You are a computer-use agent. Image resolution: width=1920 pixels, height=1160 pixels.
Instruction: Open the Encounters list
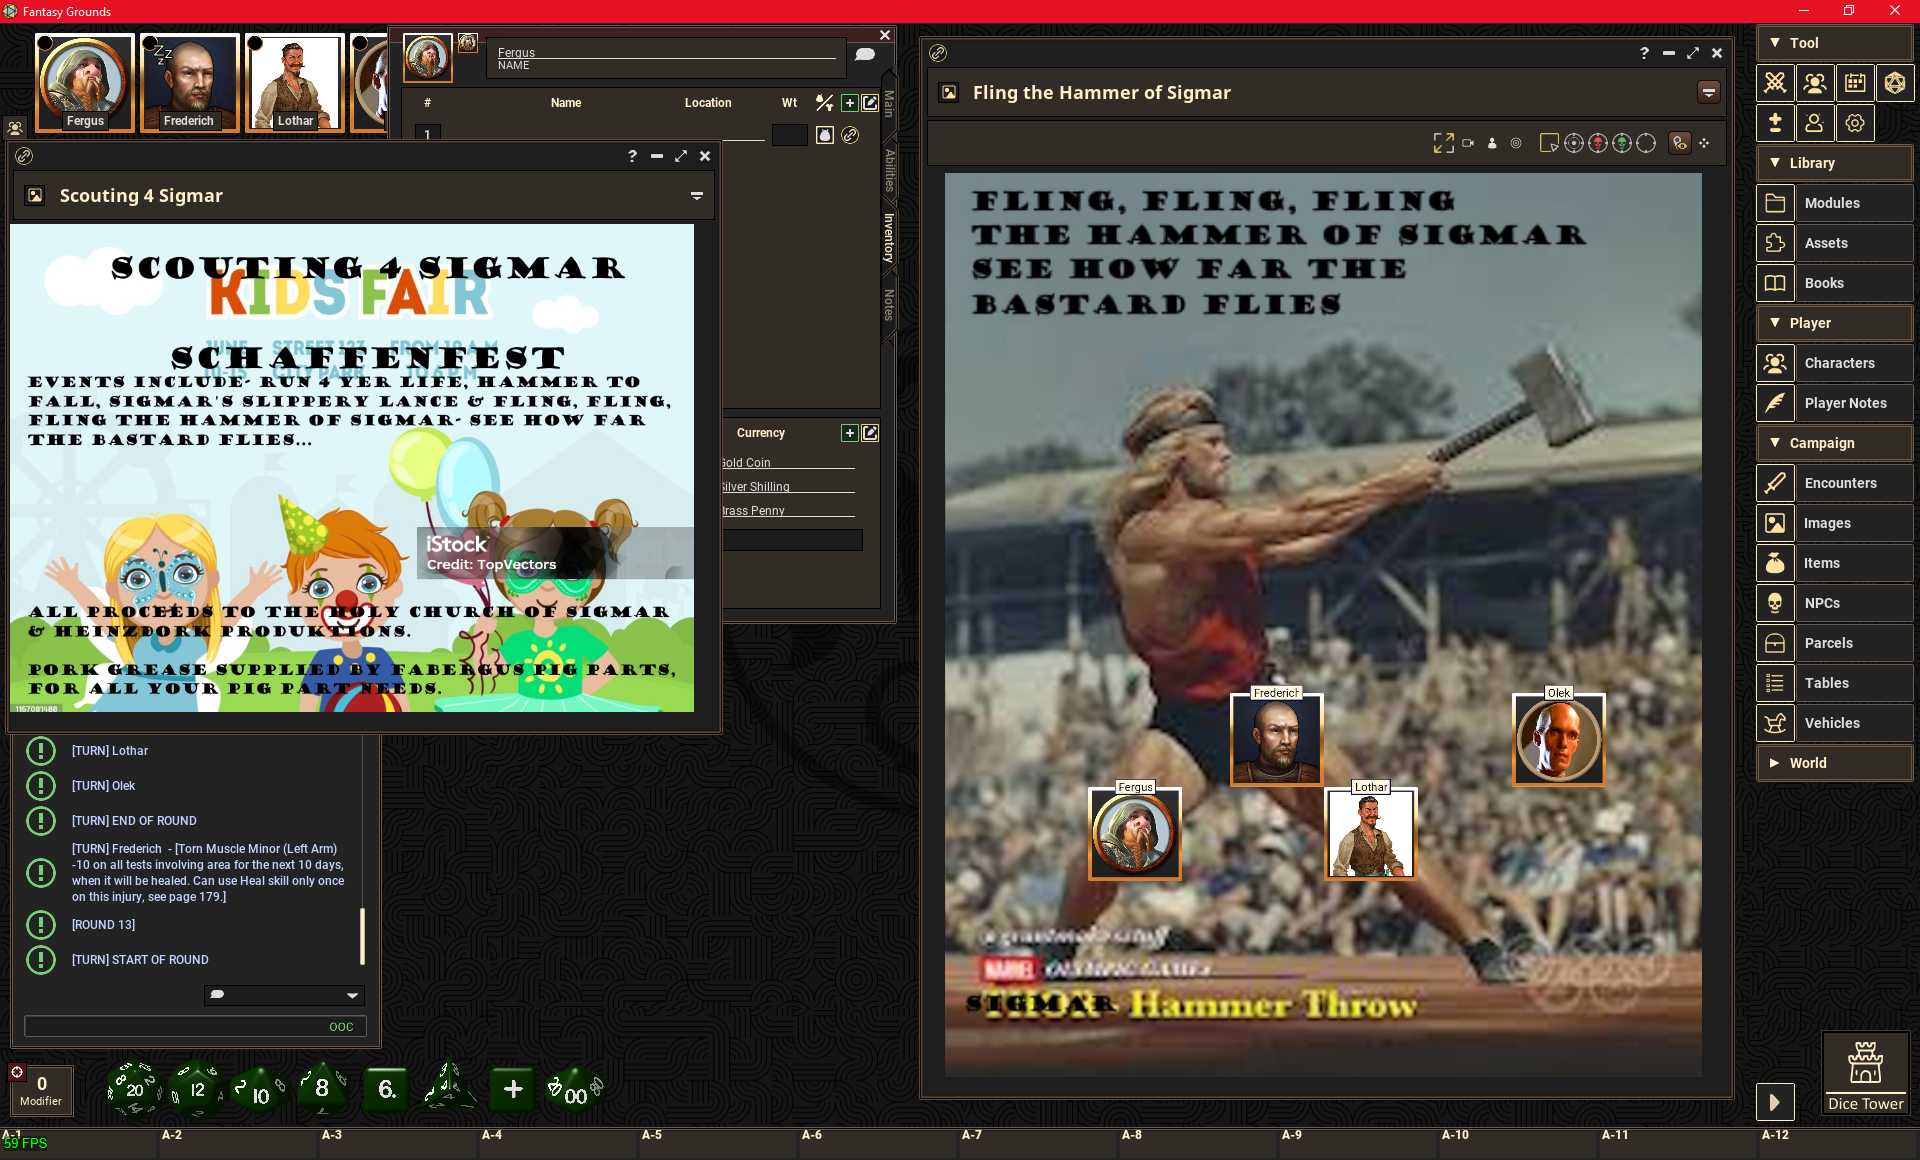[x=1834, y=483]
